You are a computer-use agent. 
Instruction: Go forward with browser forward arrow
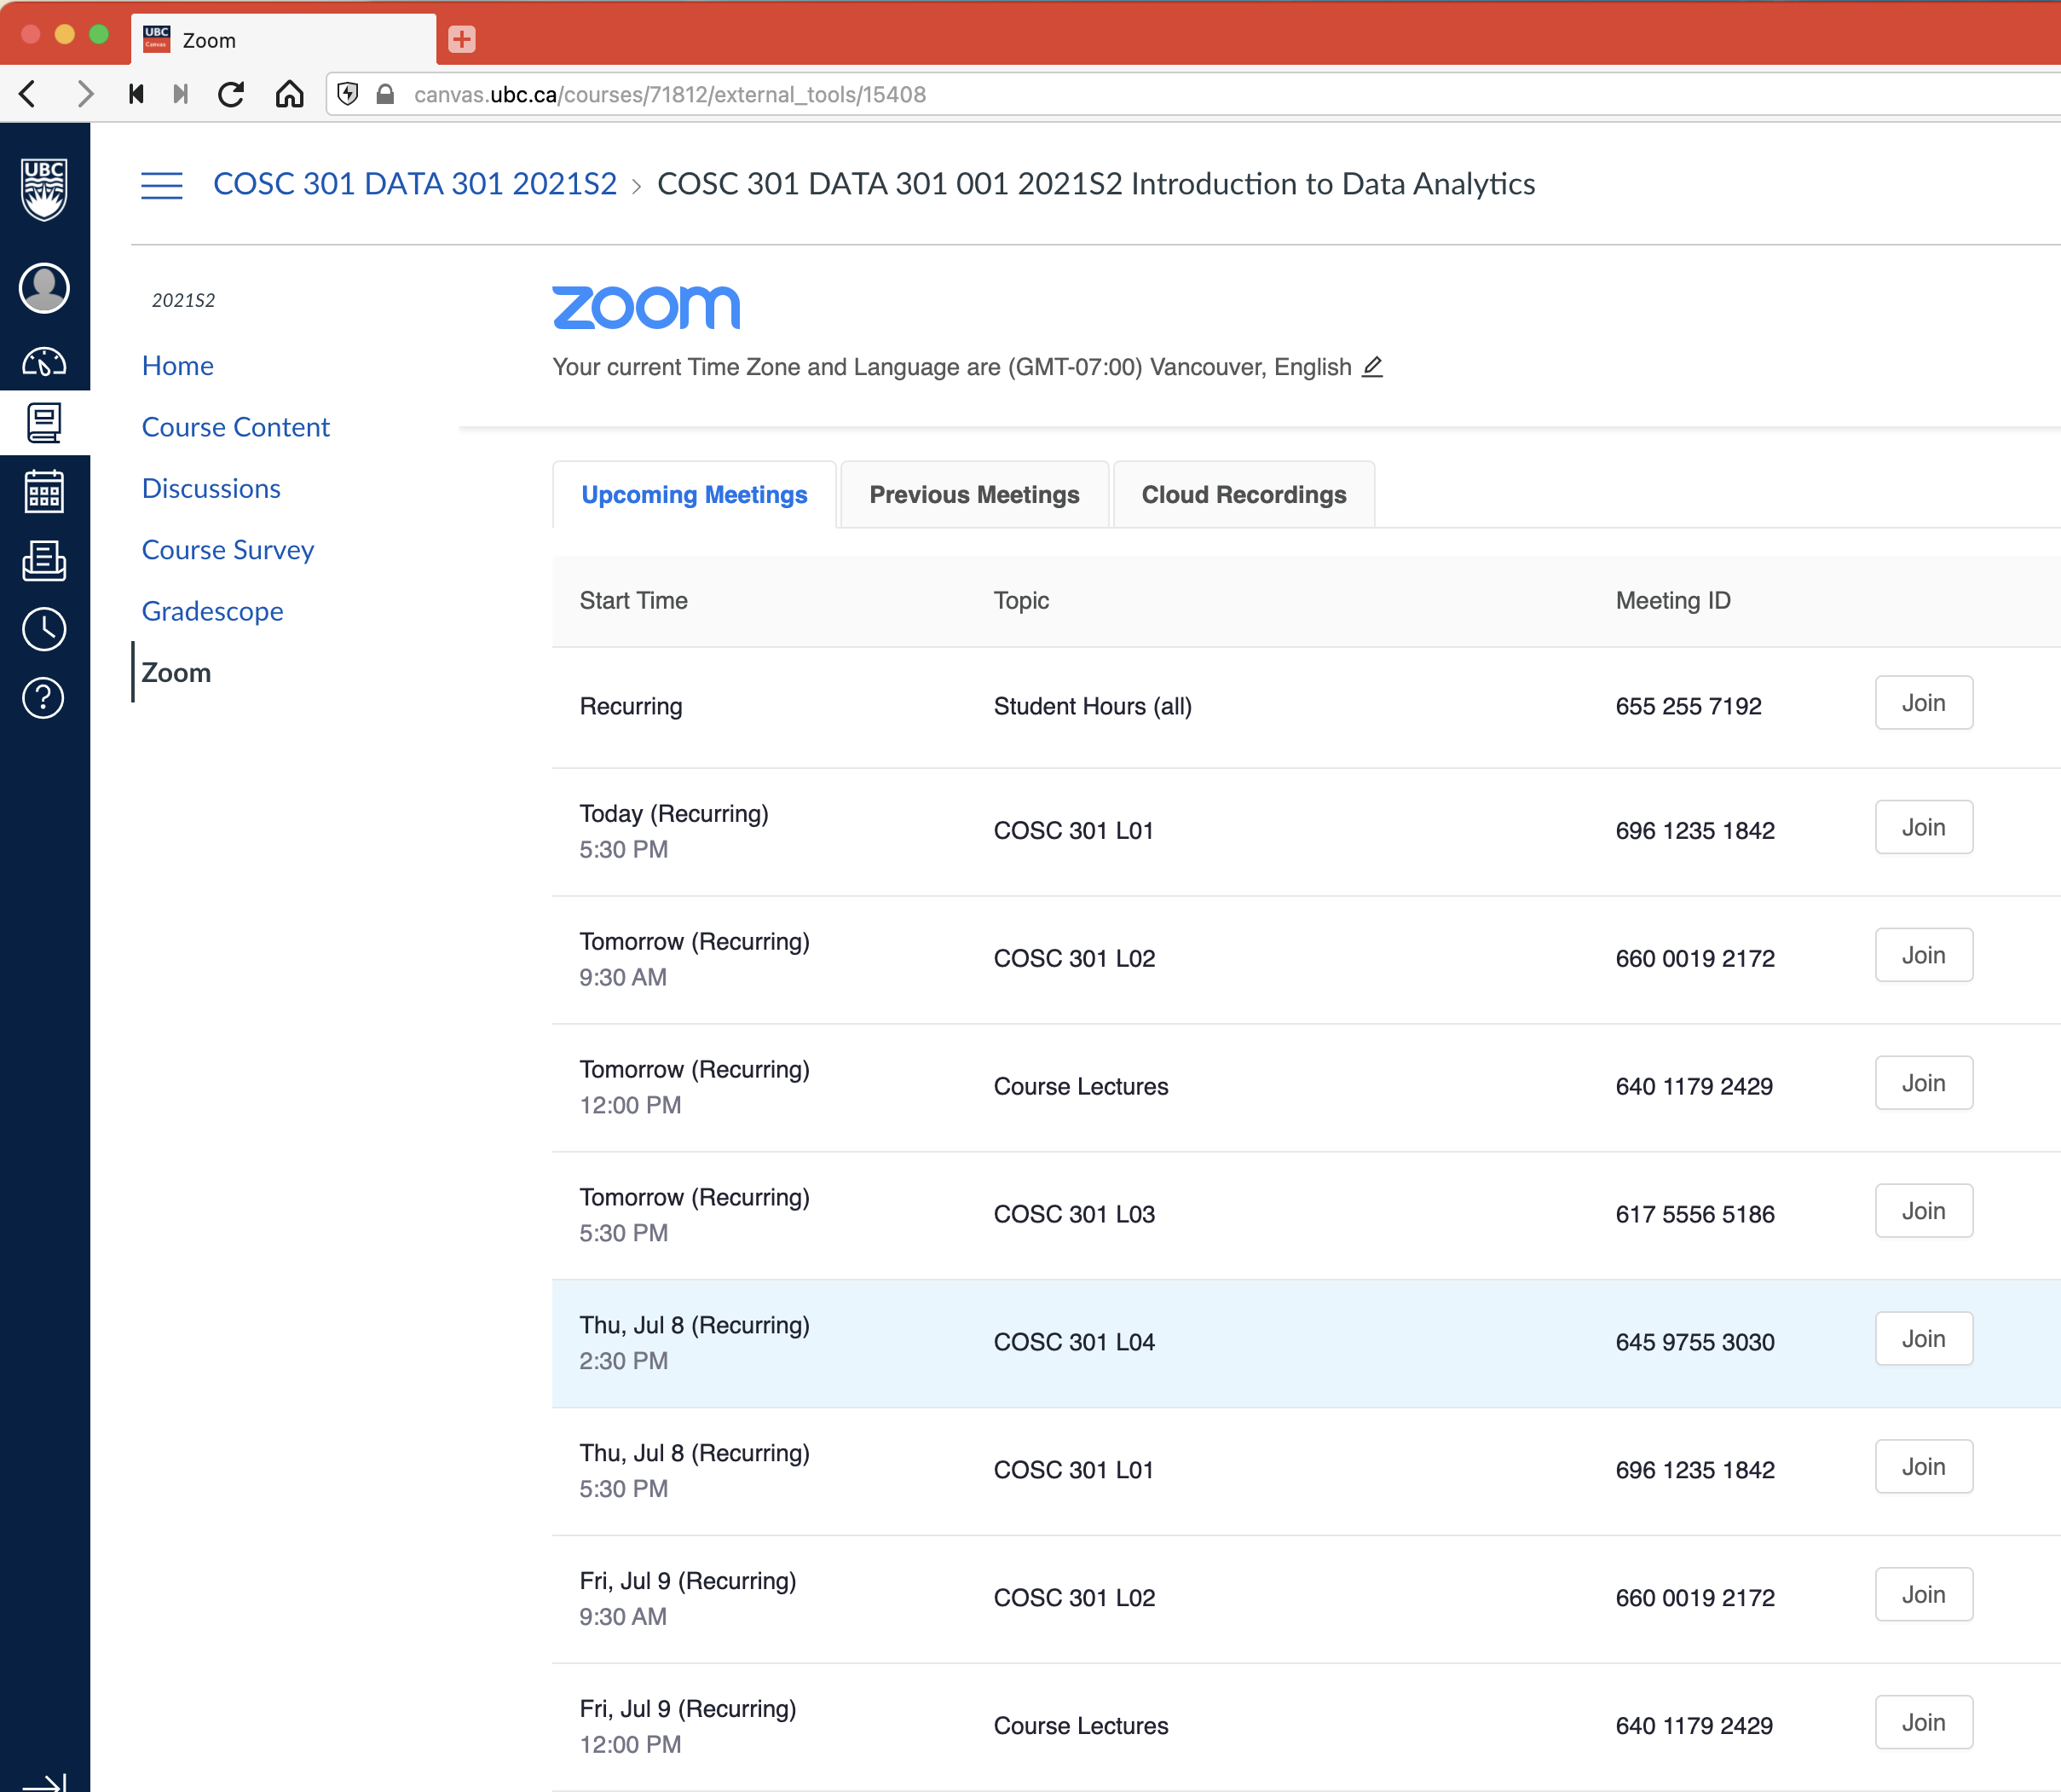(86, 94)
